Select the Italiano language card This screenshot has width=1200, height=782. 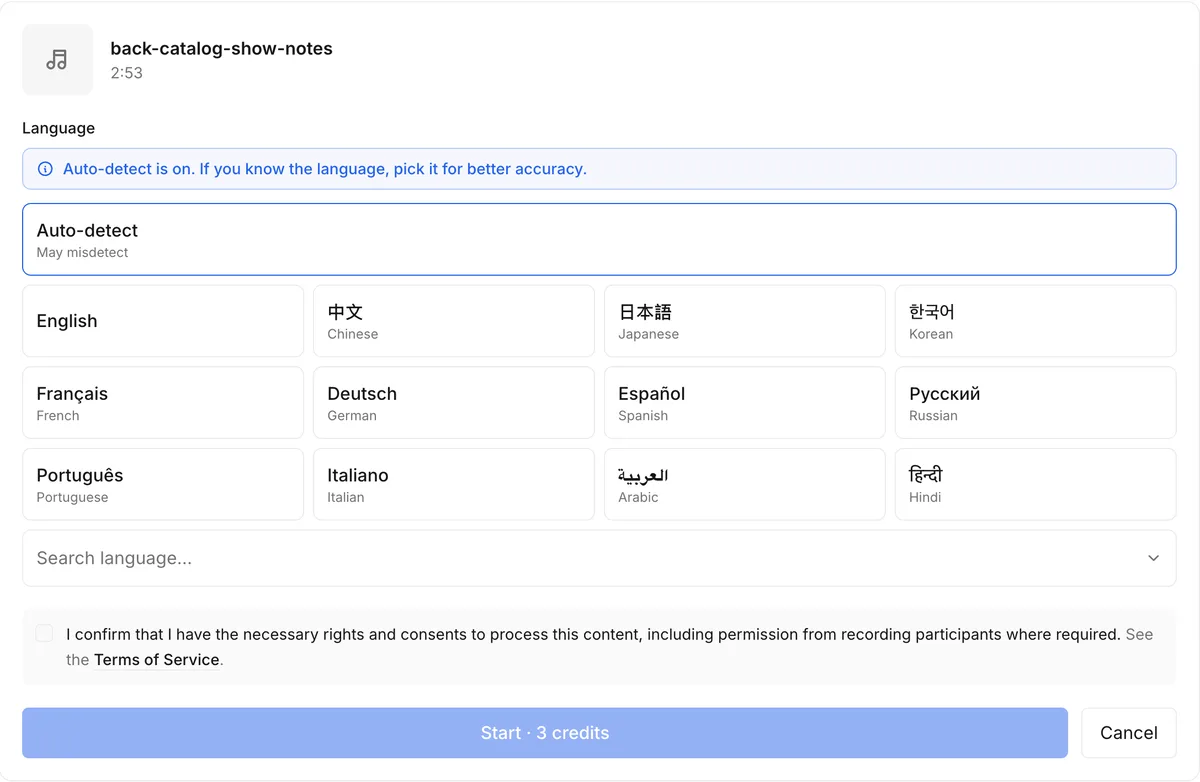point(454,484)
